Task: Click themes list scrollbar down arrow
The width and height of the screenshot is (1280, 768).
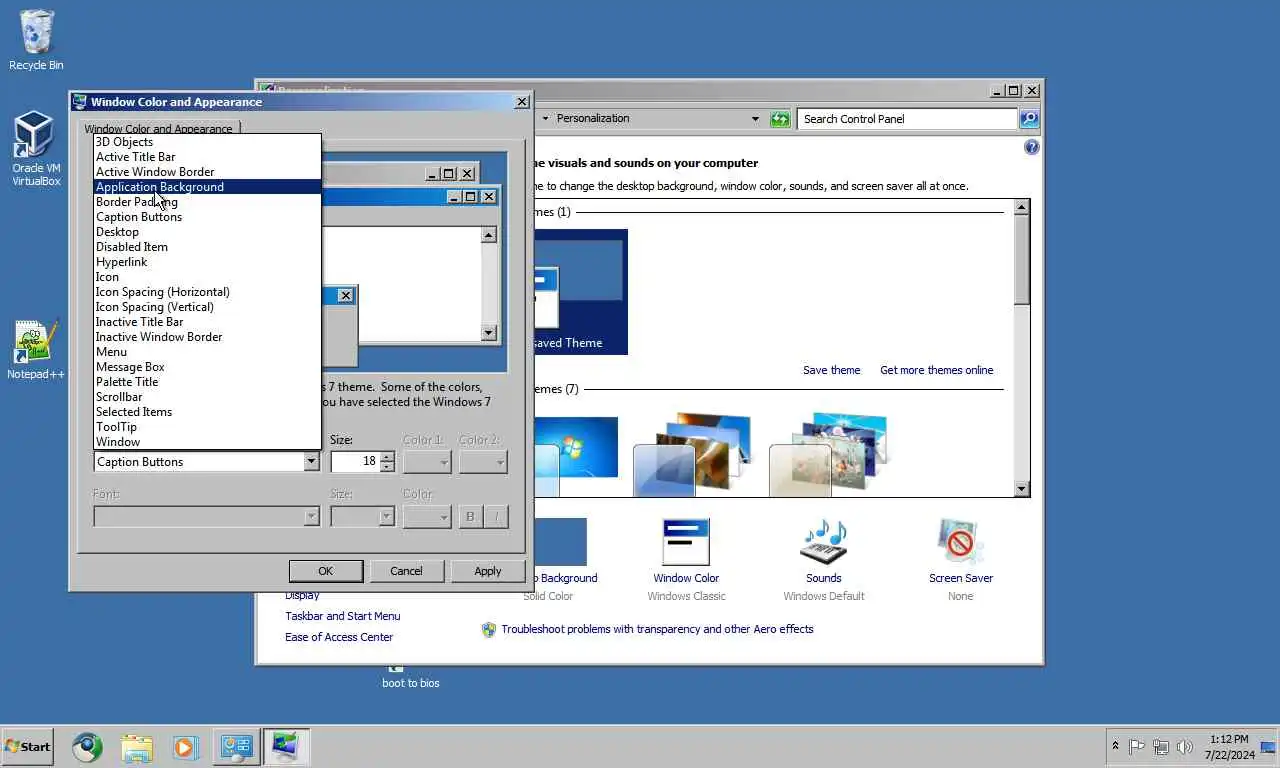Action: click(1021, 489)
